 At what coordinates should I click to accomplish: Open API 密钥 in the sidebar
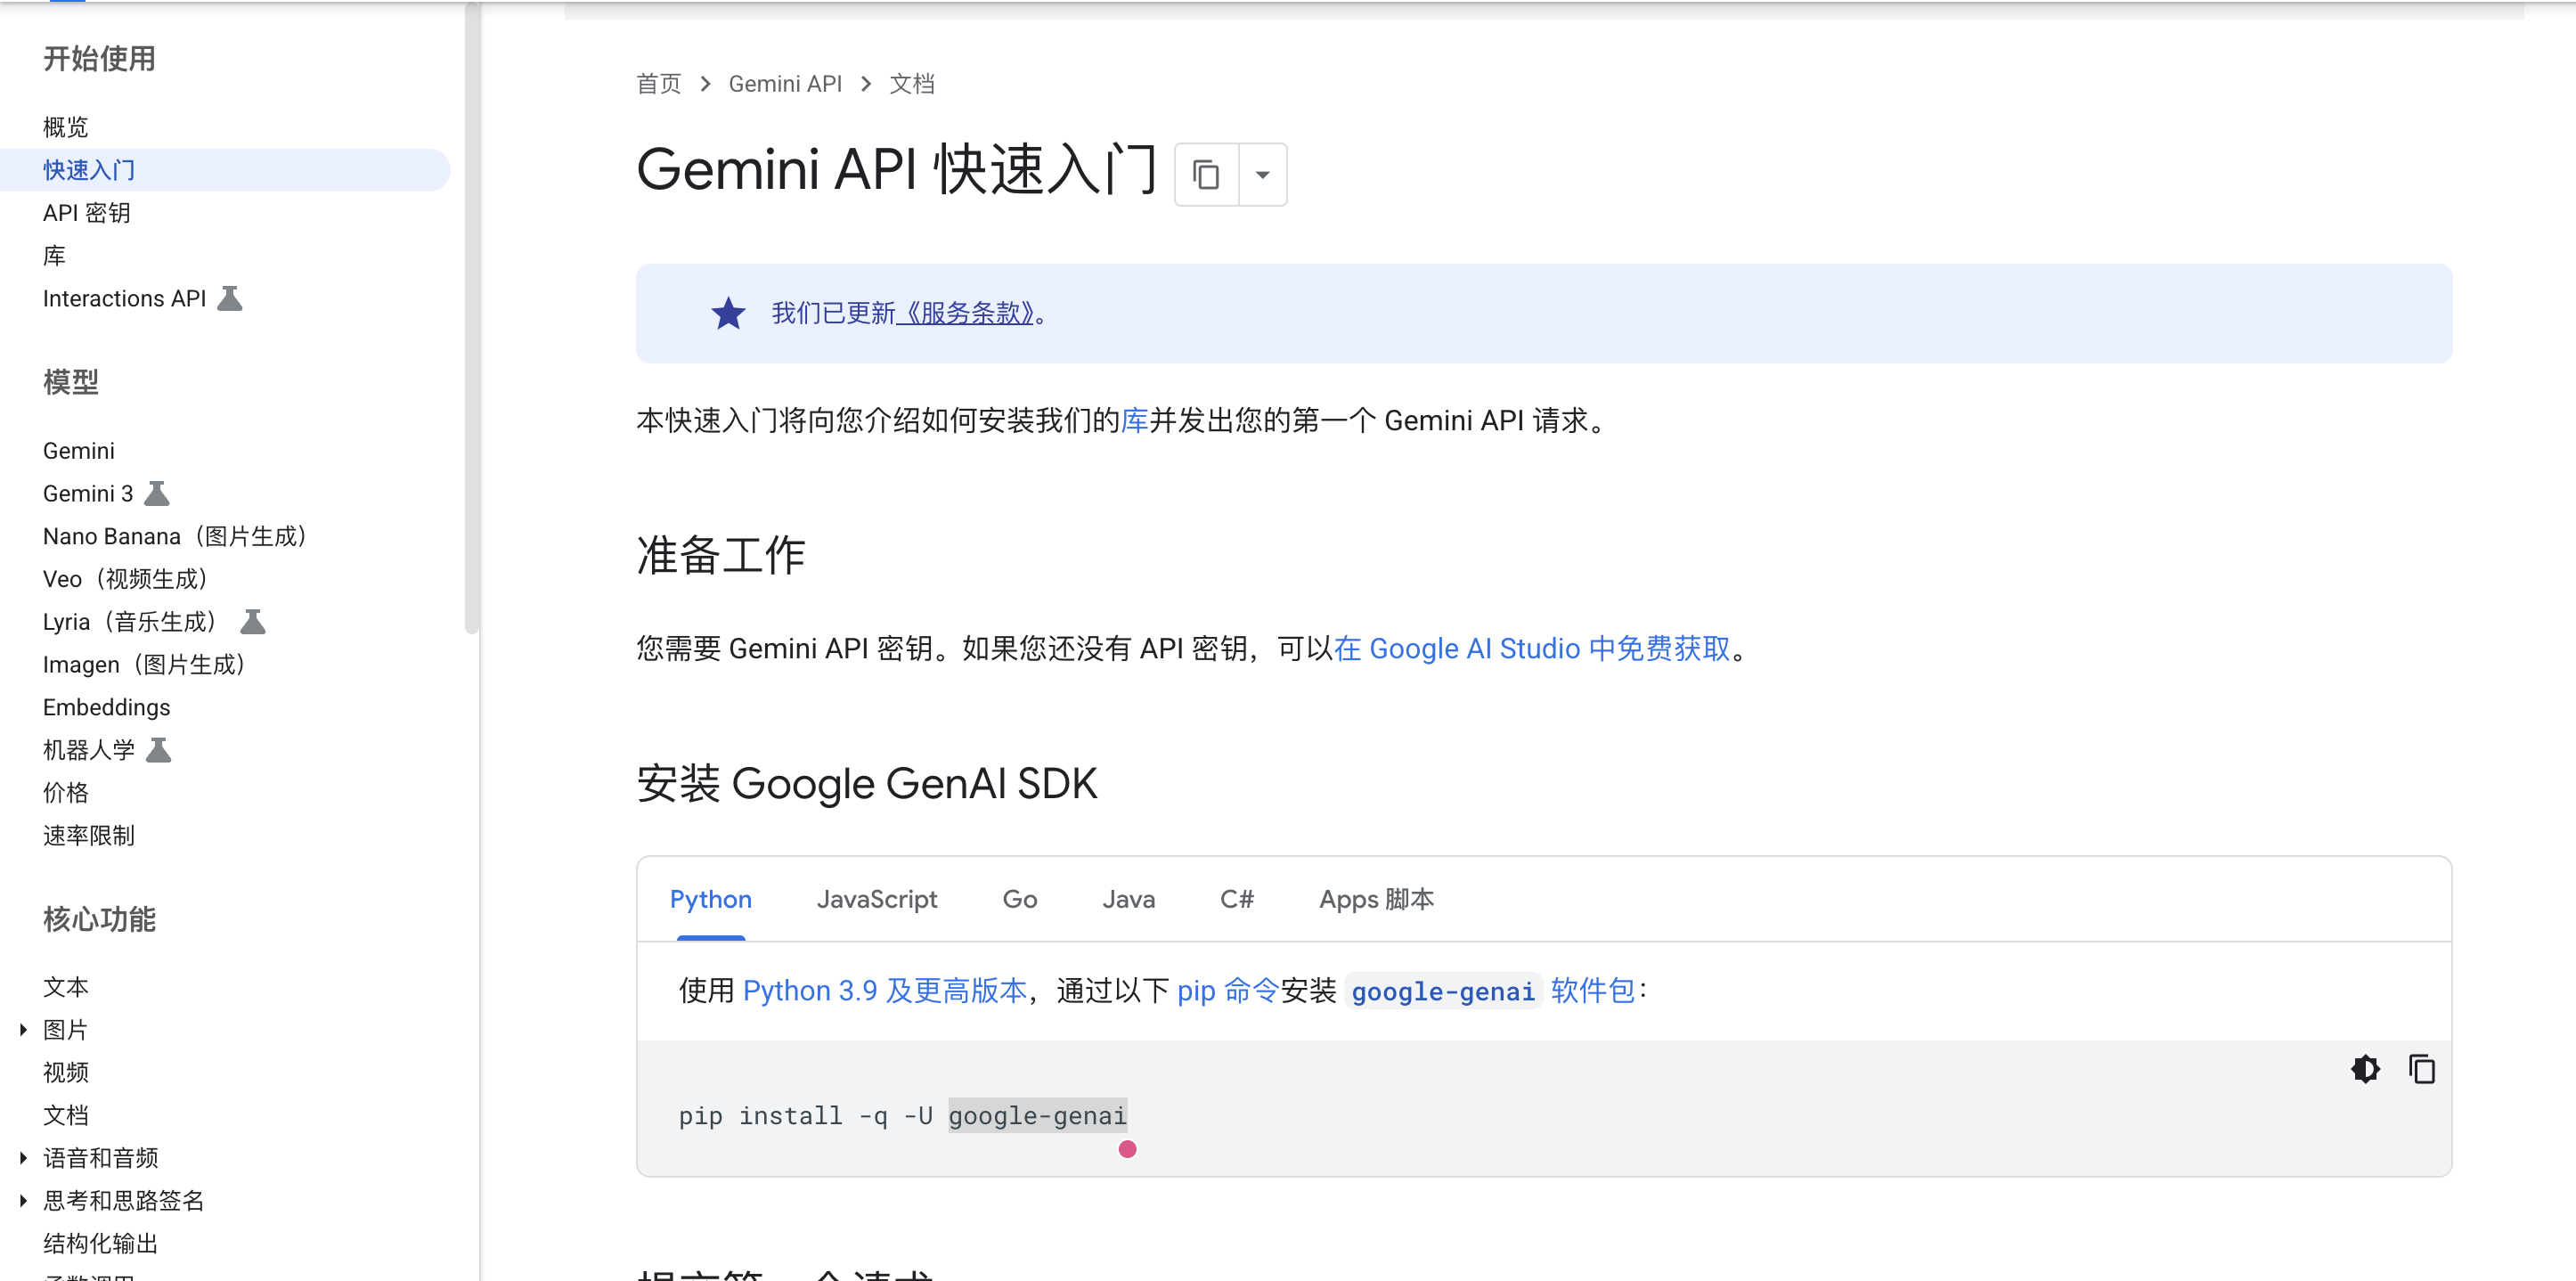(87, 213)
